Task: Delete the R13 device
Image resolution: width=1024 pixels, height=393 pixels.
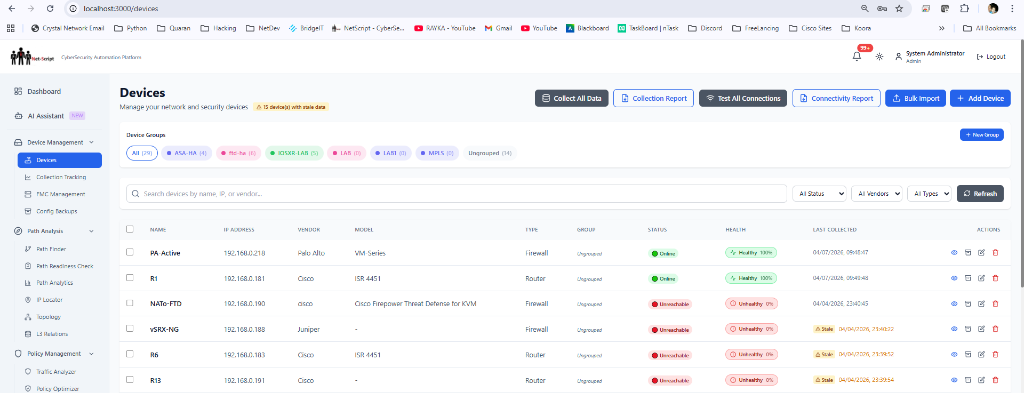Action: (995, 380)
